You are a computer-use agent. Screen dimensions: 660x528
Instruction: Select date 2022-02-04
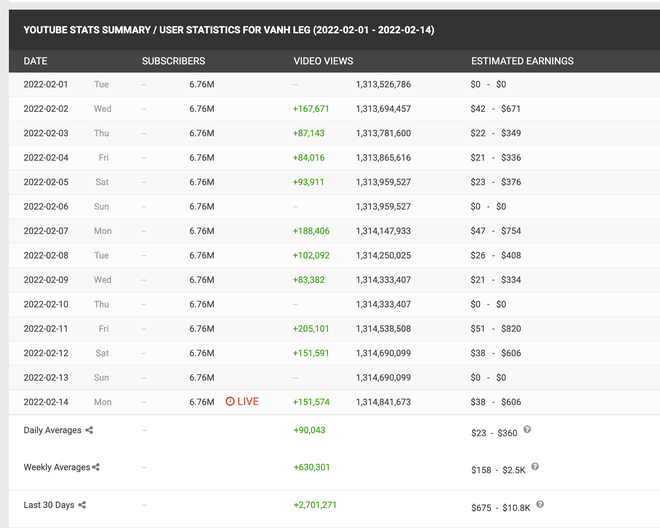[x=45, y=157]
